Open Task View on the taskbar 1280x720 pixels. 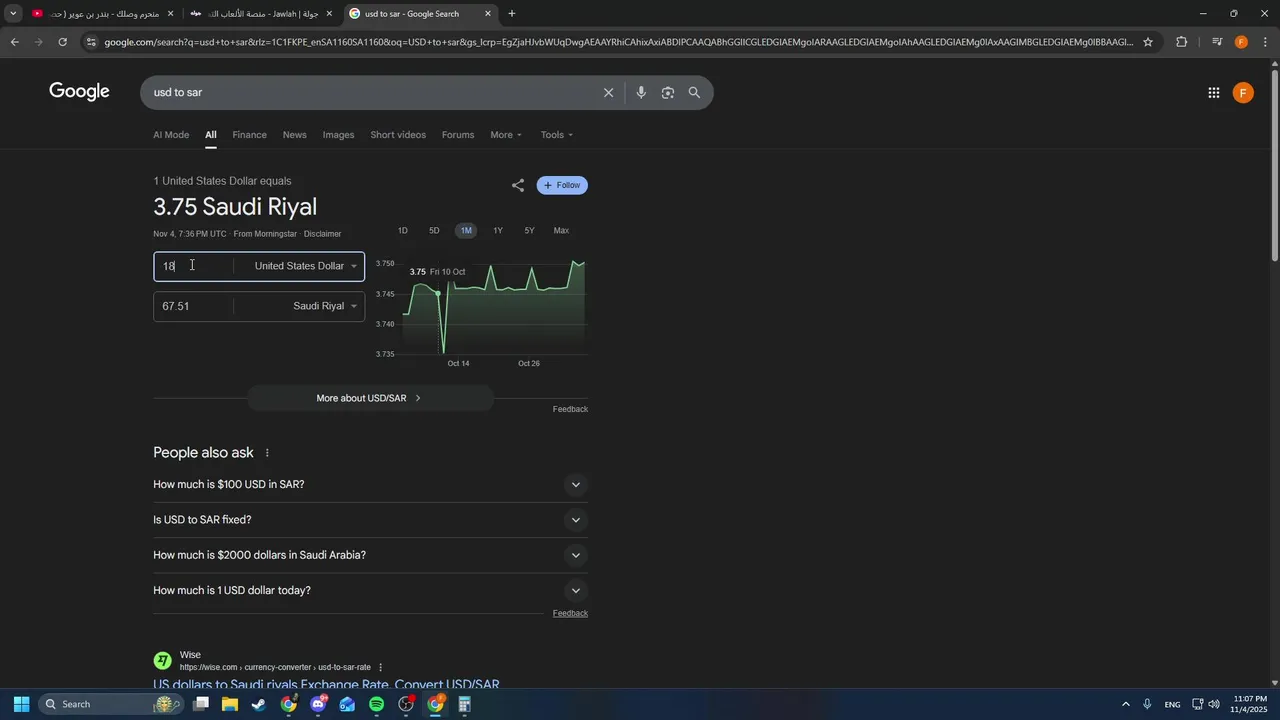[x=201, y=704]
